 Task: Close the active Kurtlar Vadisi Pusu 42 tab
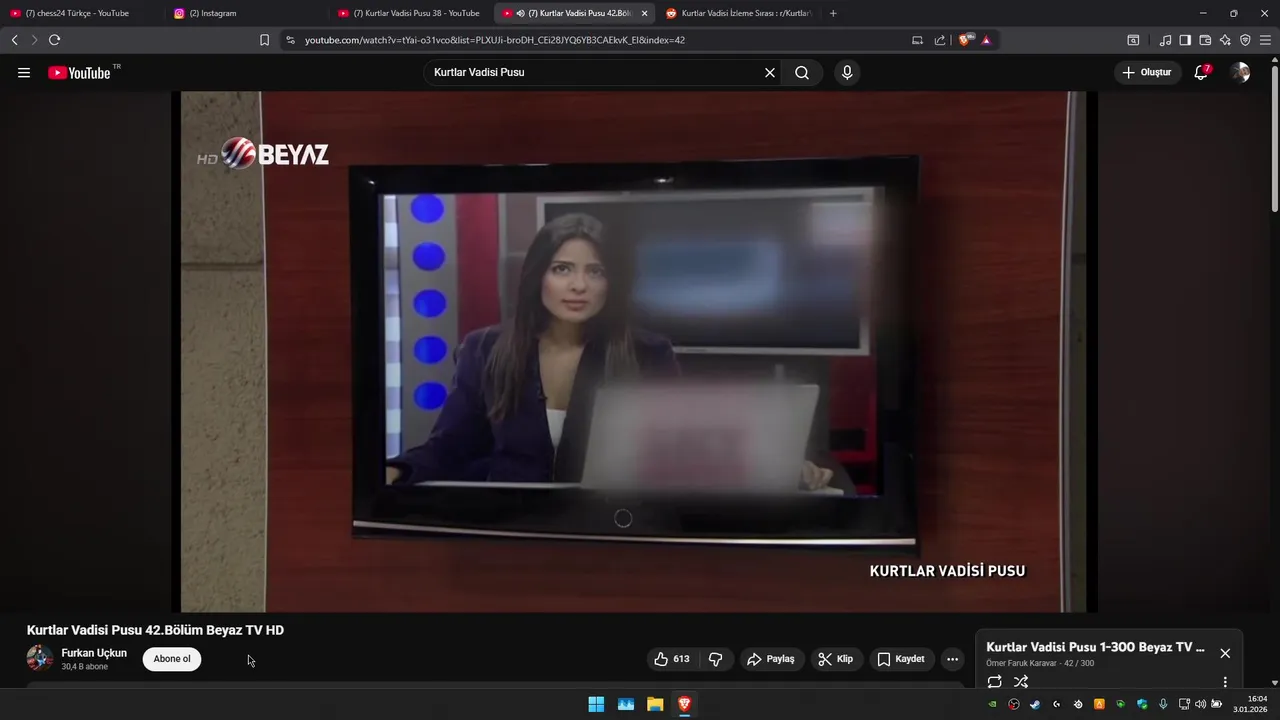(x=644, y=13)
